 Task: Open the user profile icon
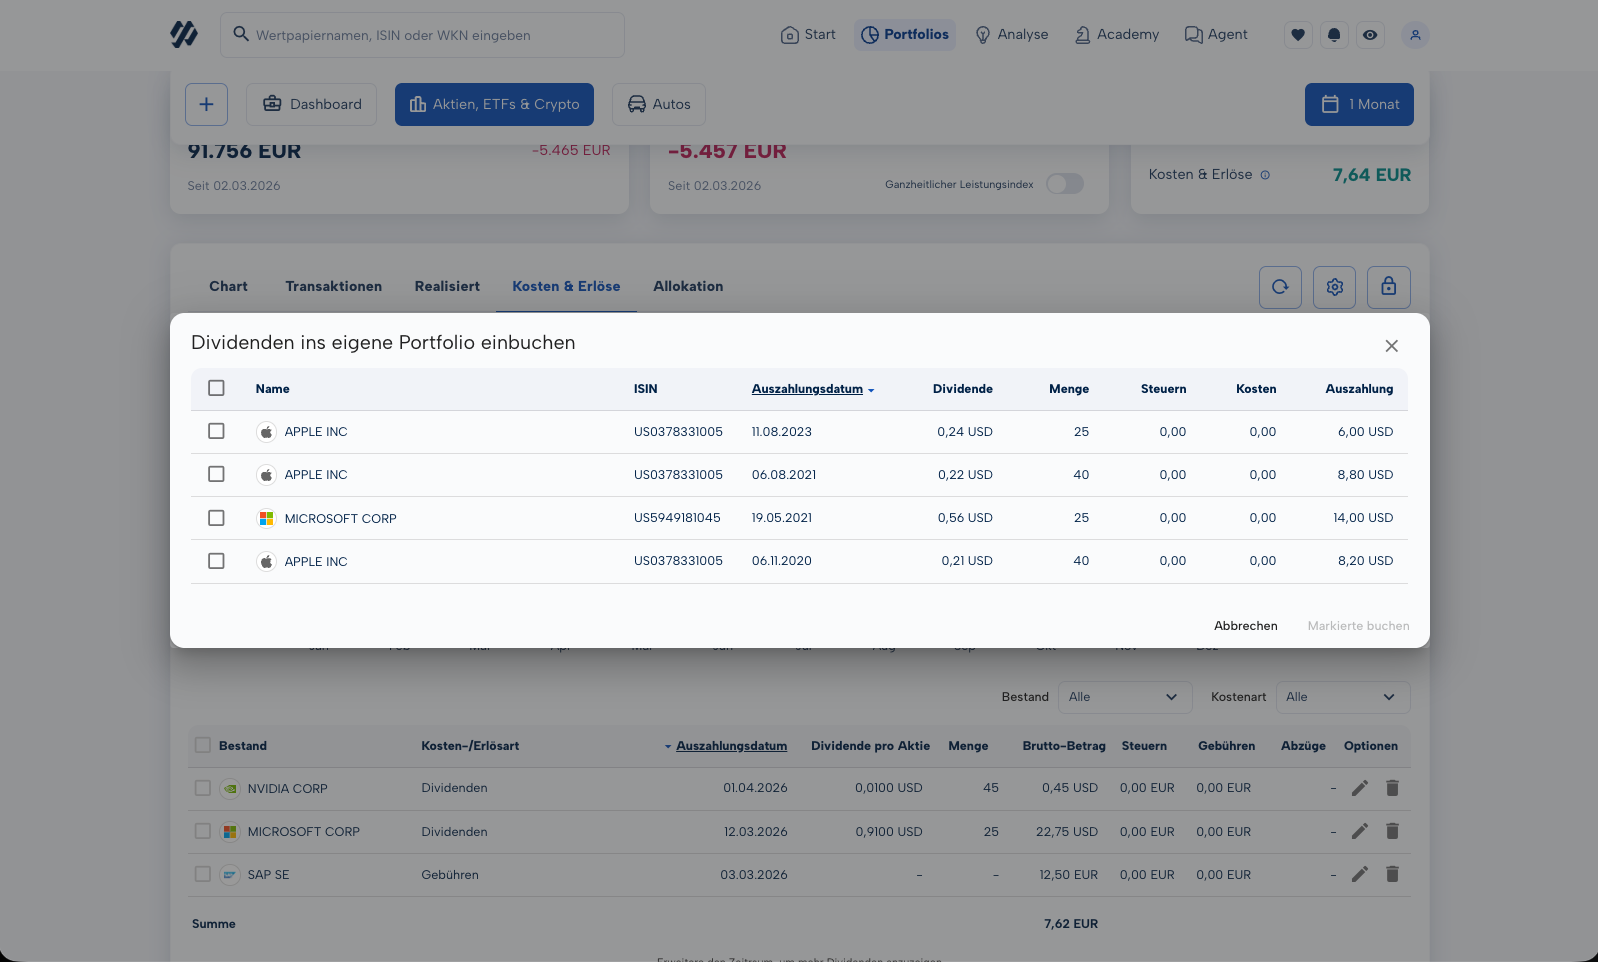pos(1415,35)
